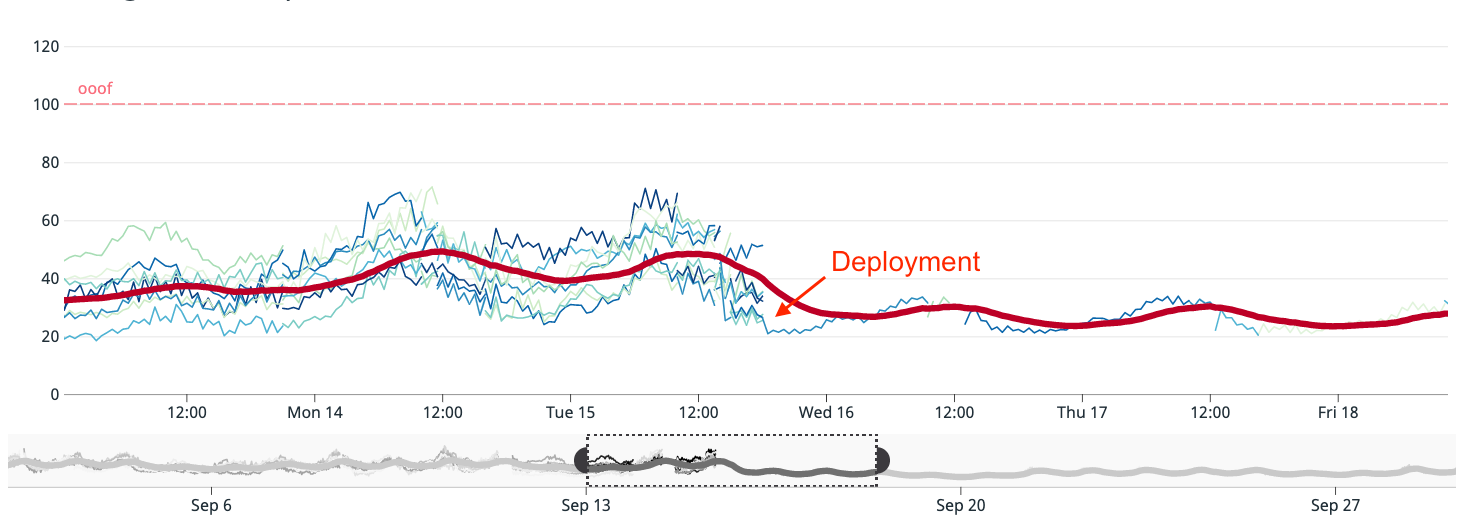The height and width of the screenshot is (530, 1466).
Task: Click the 'Sep 6' overview axis label
Action: coord(211,505)
